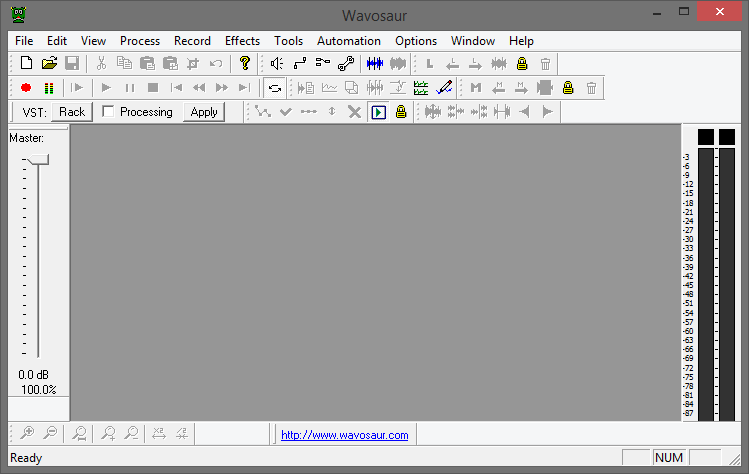This screenshot has width=749, height=474.
Task: Visit the http://www.wavosaur.com link
Action: tap(344, 435)
